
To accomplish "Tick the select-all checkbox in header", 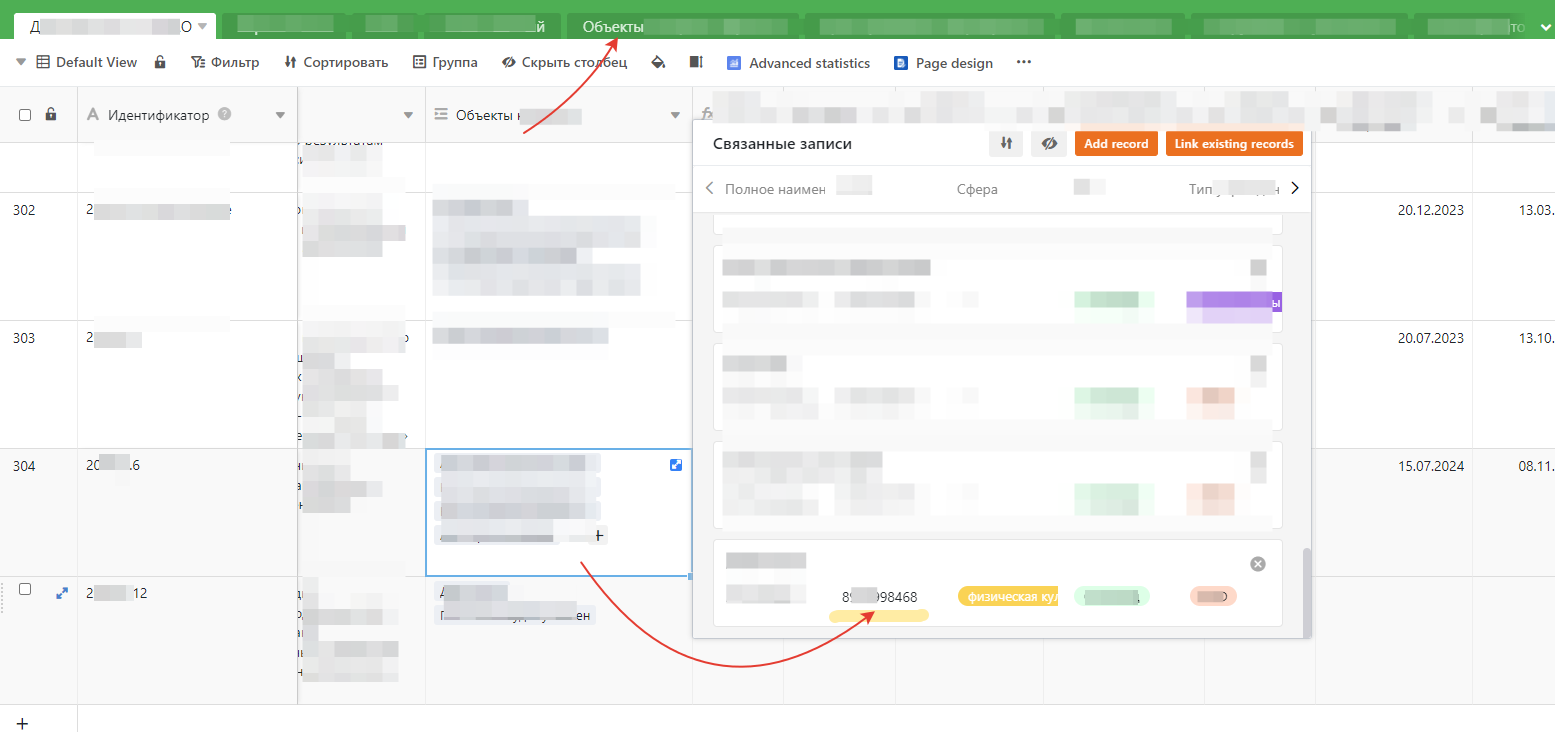I will 25,115.
